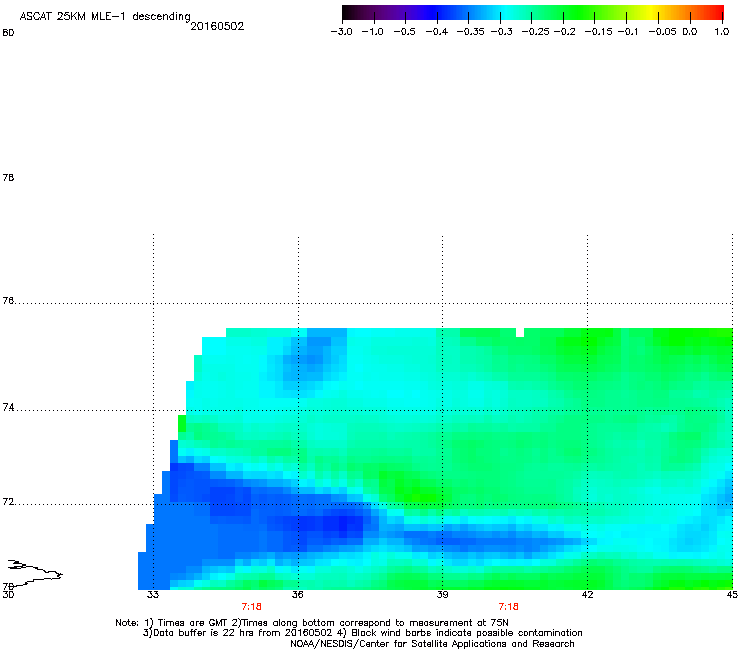This screenshot has height=650, width=740.
Task: Click the note line about 'Data buffer is 22 hrs'
Action: [362, 633]
